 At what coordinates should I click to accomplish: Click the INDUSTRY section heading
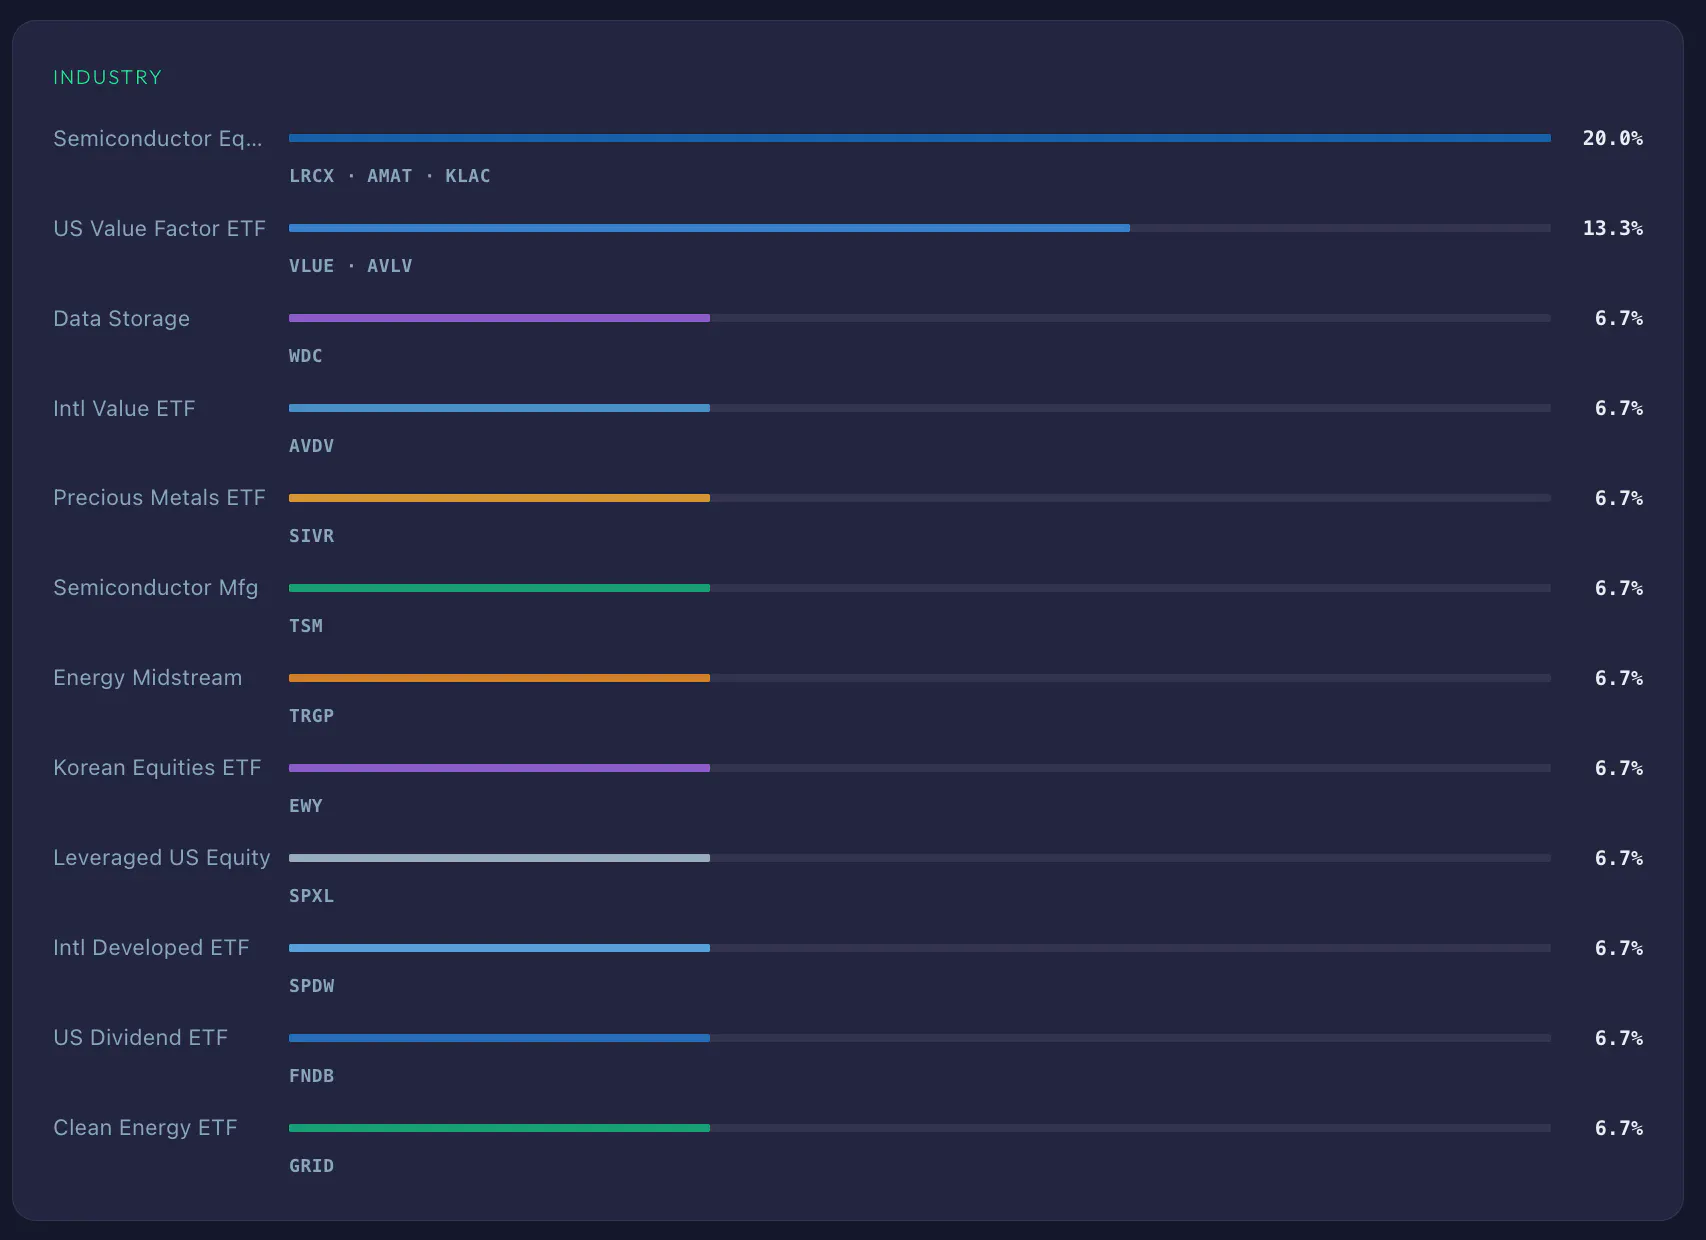(107, 77)
